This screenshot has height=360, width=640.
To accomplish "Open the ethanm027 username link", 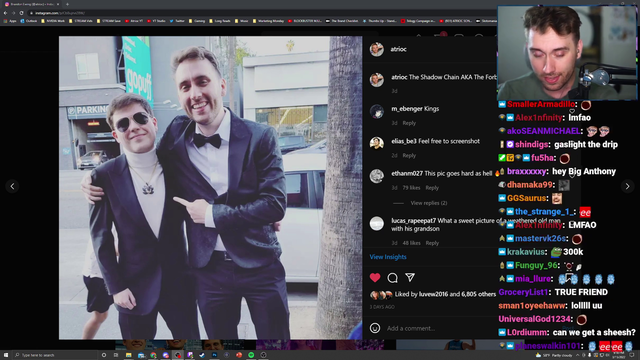I will tap(407, 173).
